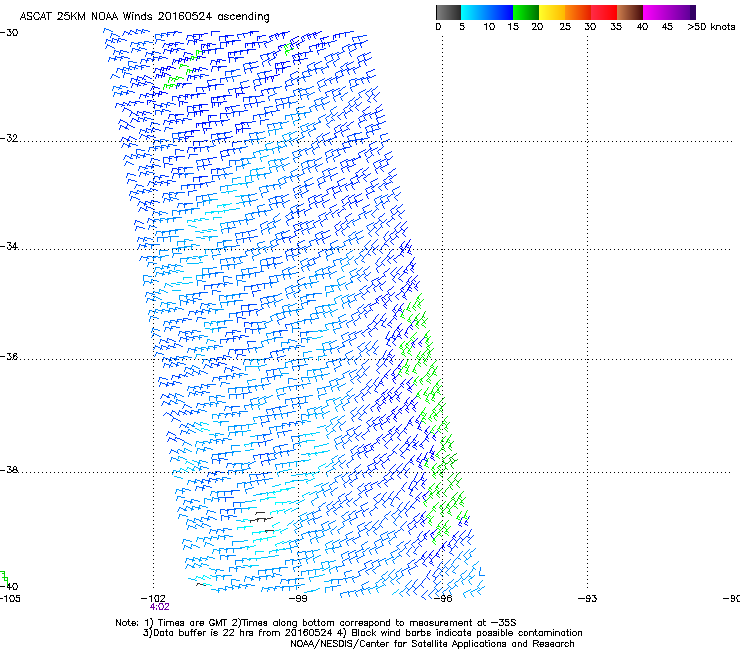Click the '-105' longitude axis label
740x650 pixels.
pos(10,599)
